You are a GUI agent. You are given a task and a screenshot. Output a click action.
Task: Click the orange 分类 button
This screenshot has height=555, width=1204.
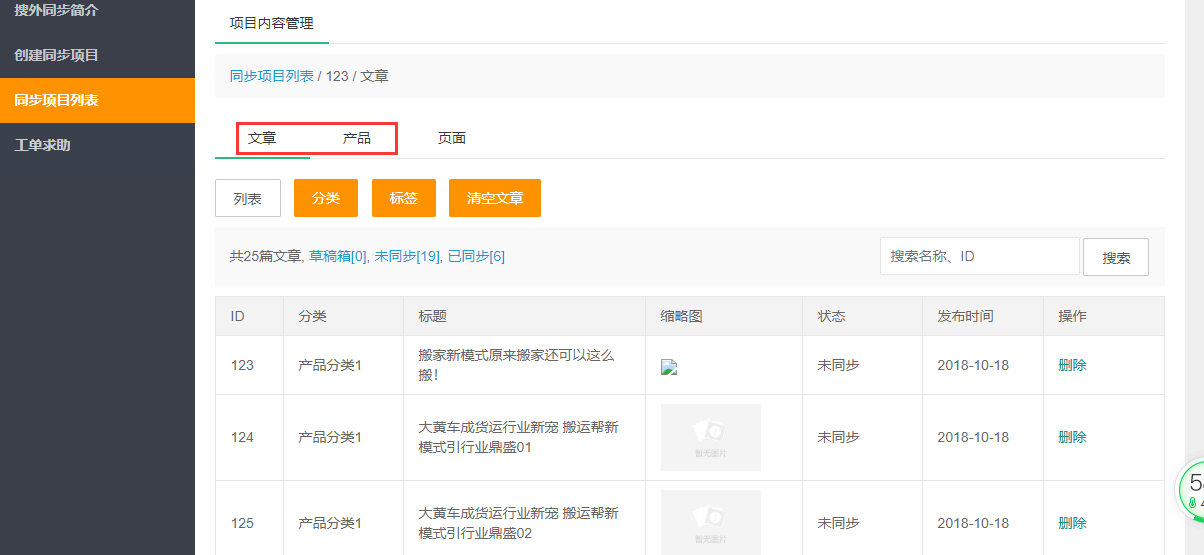326,198
